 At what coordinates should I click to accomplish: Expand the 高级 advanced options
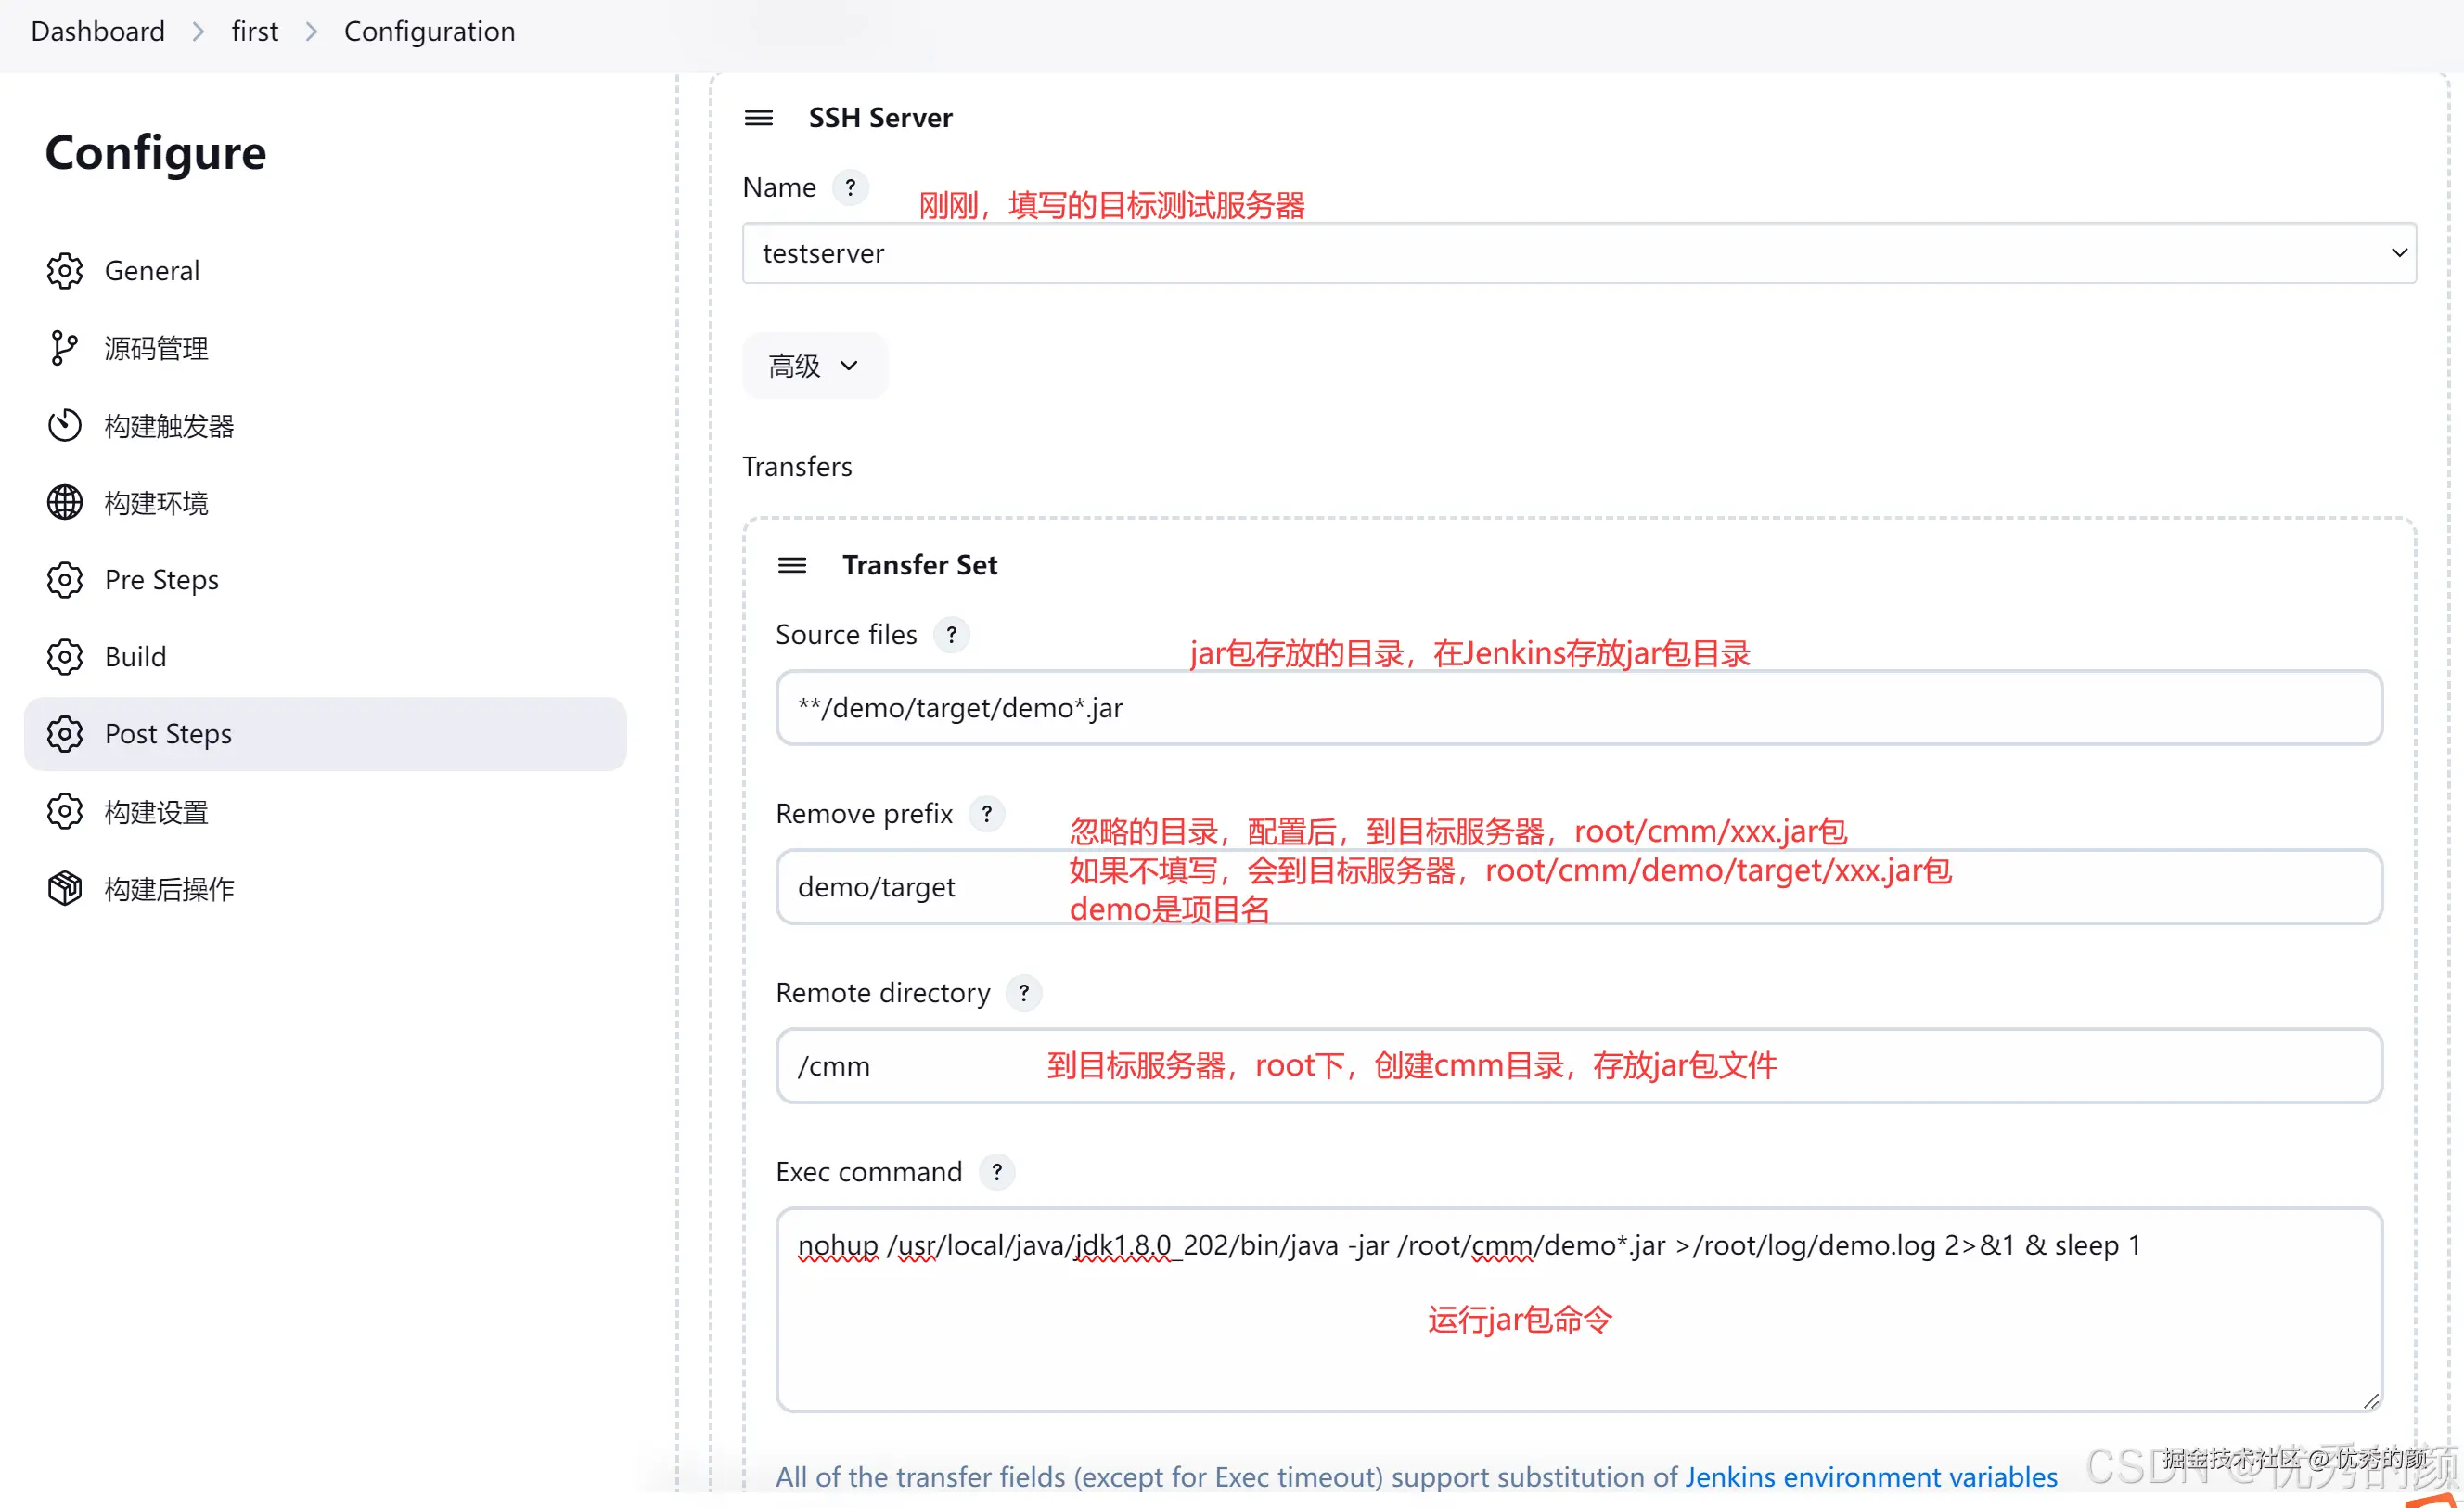point(813,366)
